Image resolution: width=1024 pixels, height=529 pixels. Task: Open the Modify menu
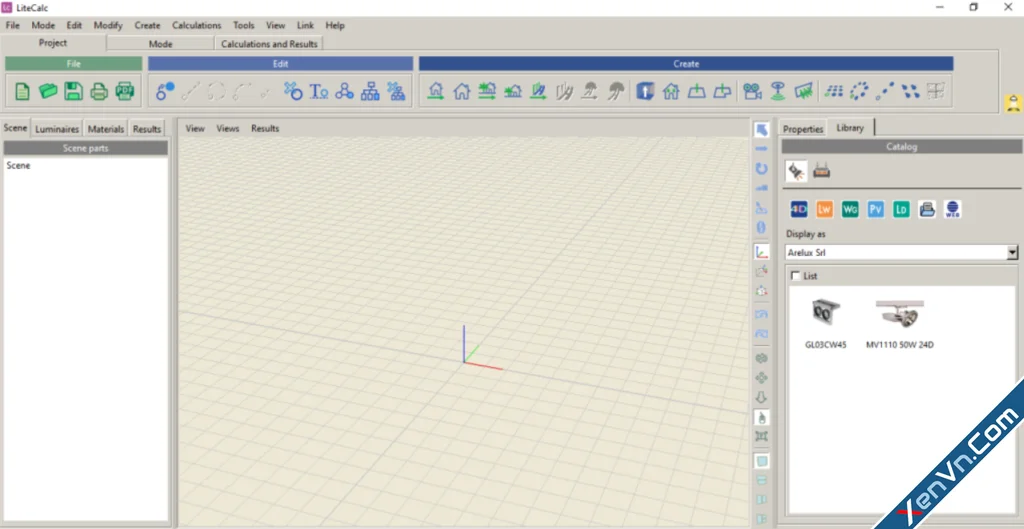(108, 25)
